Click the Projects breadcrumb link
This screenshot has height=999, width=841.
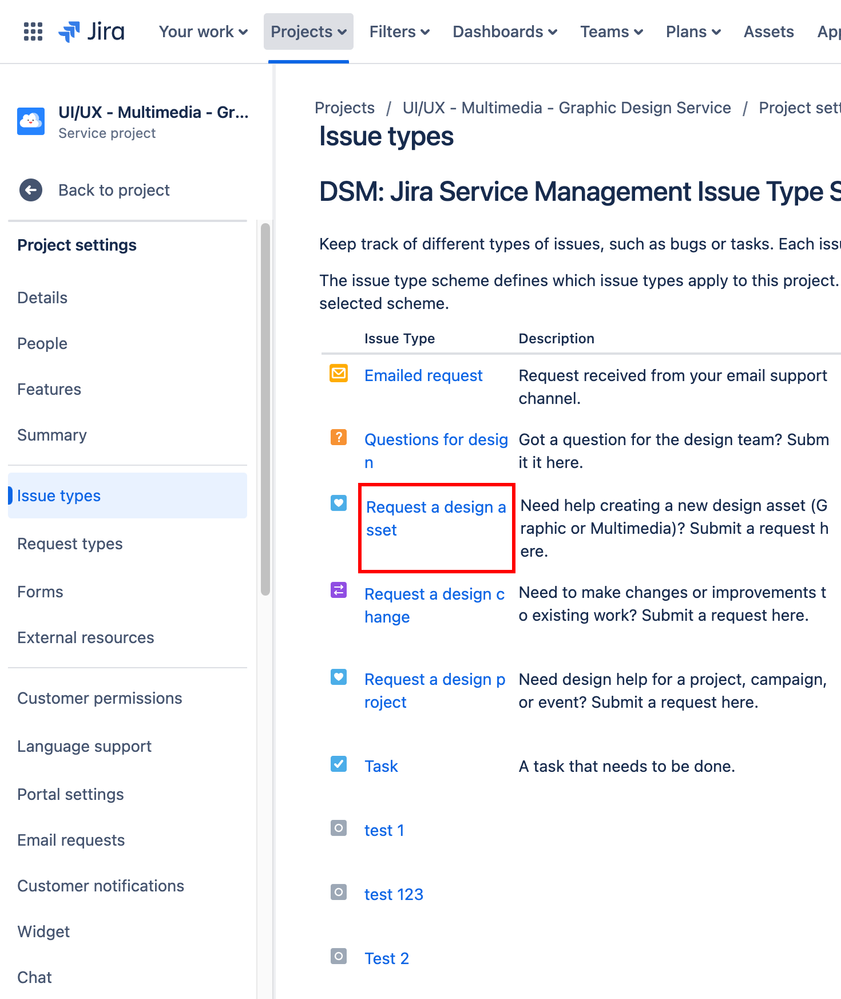click(345, 108)
